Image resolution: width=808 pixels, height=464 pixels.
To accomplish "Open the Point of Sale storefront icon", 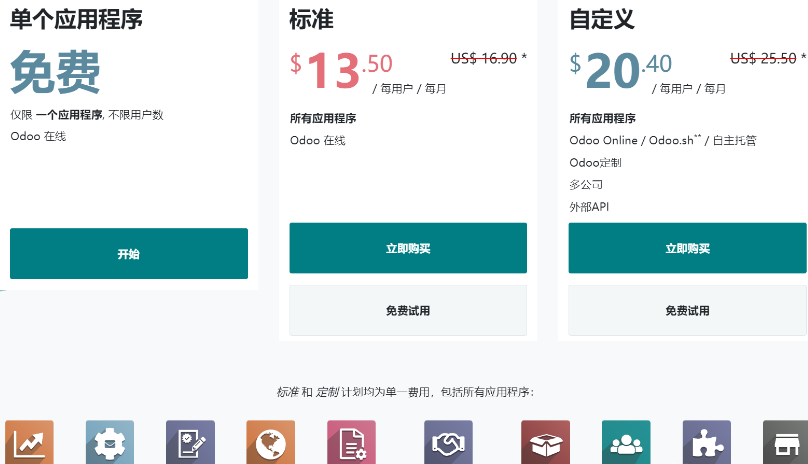I will click(785, 442).
